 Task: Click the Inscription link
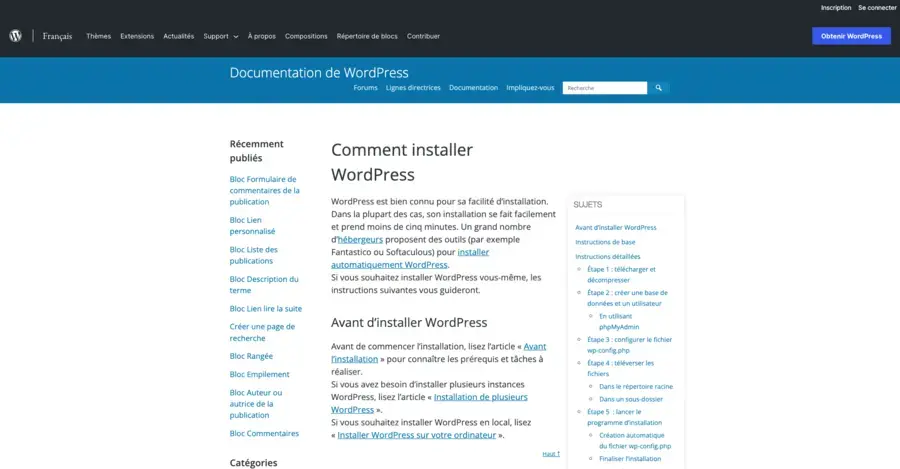pyautogui.click(x=836, y=8)
